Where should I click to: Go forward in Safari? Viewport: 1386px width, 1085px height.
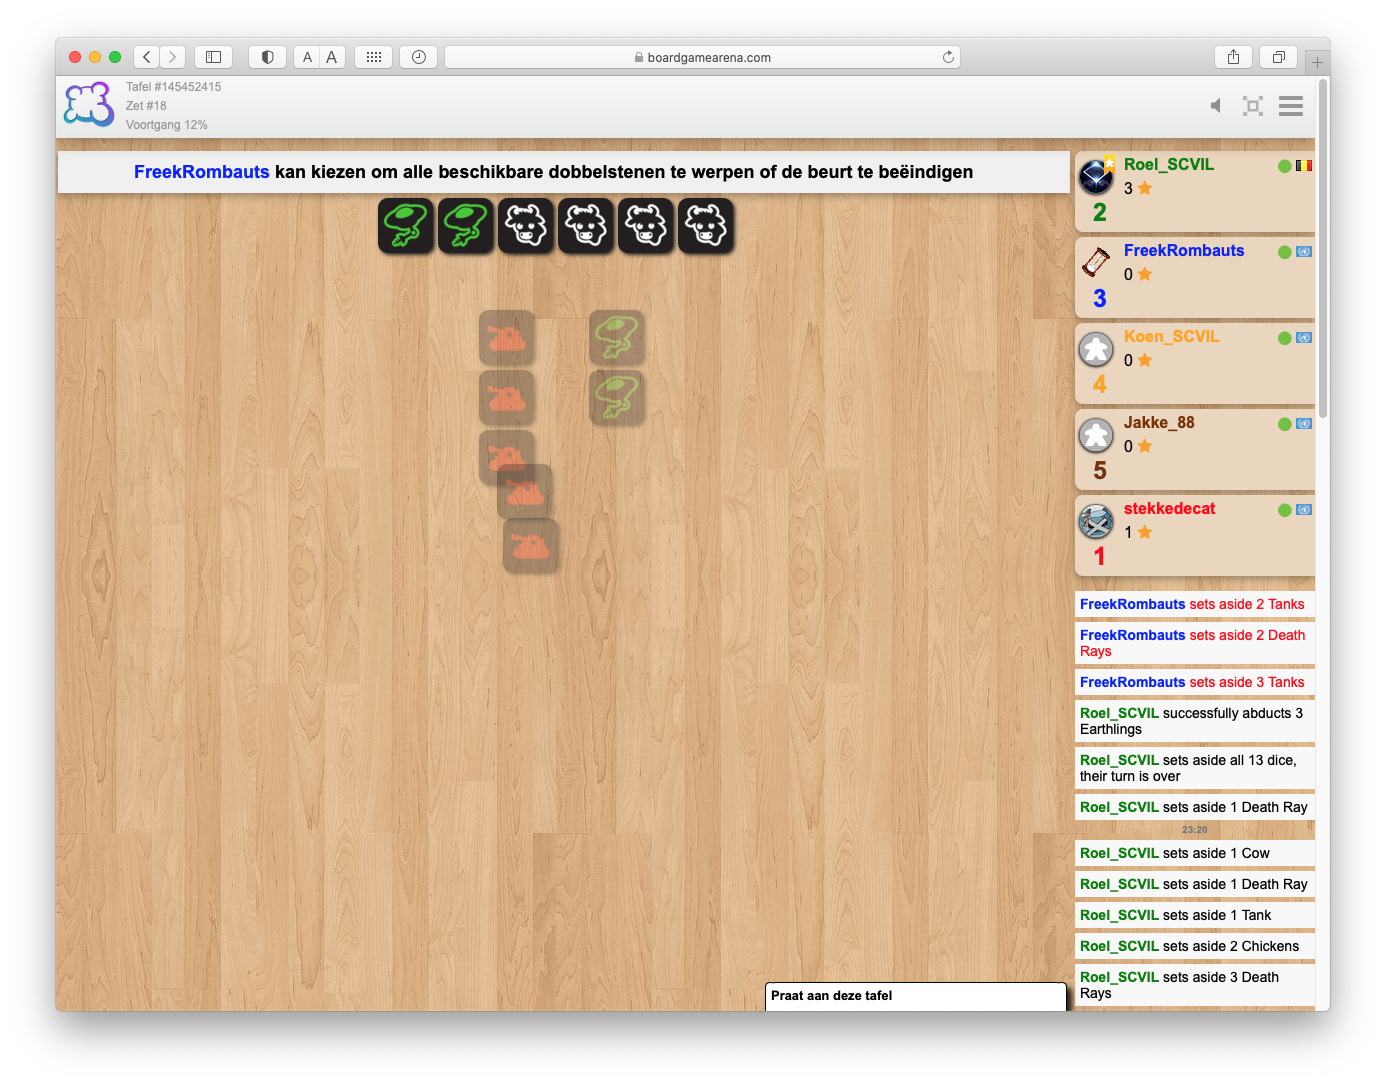pos(173,57)
